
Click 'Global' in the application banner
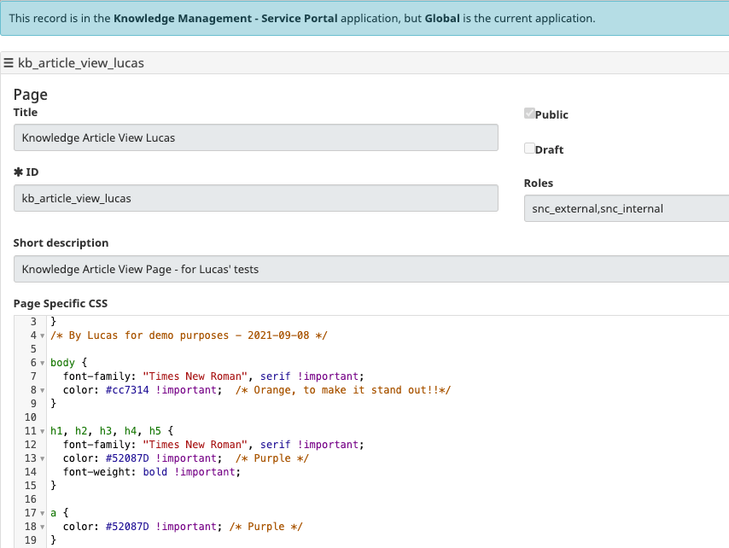[x=442, y=19]
